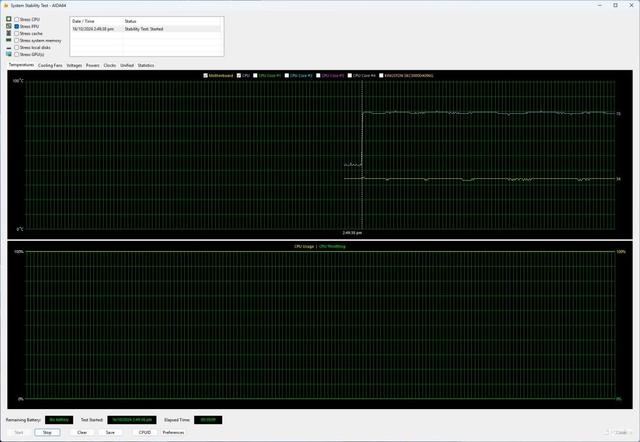Uncheck the Stress FPU checkbox
The height and width of the screenshot is (442, 640).
click(17, 26)
